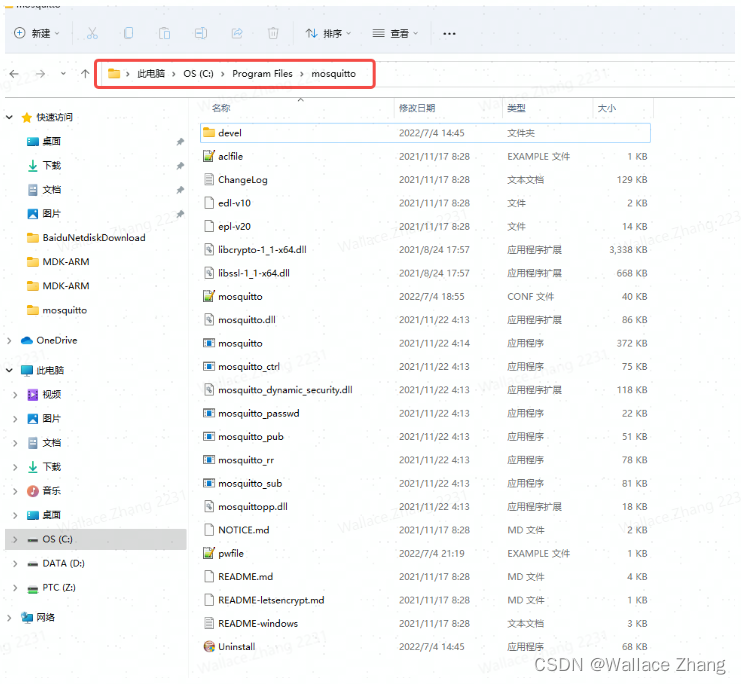Open BaiduNetdiskDownload in sidebar

click(x=94, y=238)
